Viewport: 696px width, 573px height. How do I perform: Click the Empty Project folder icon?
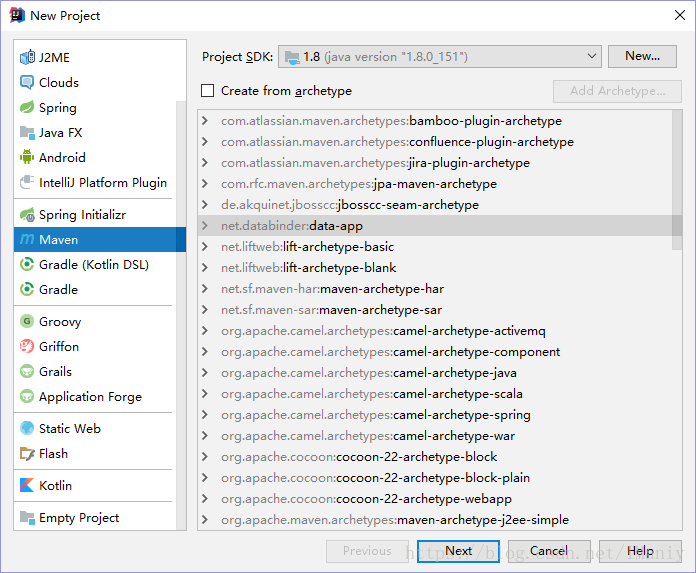(x=27, y=518)
